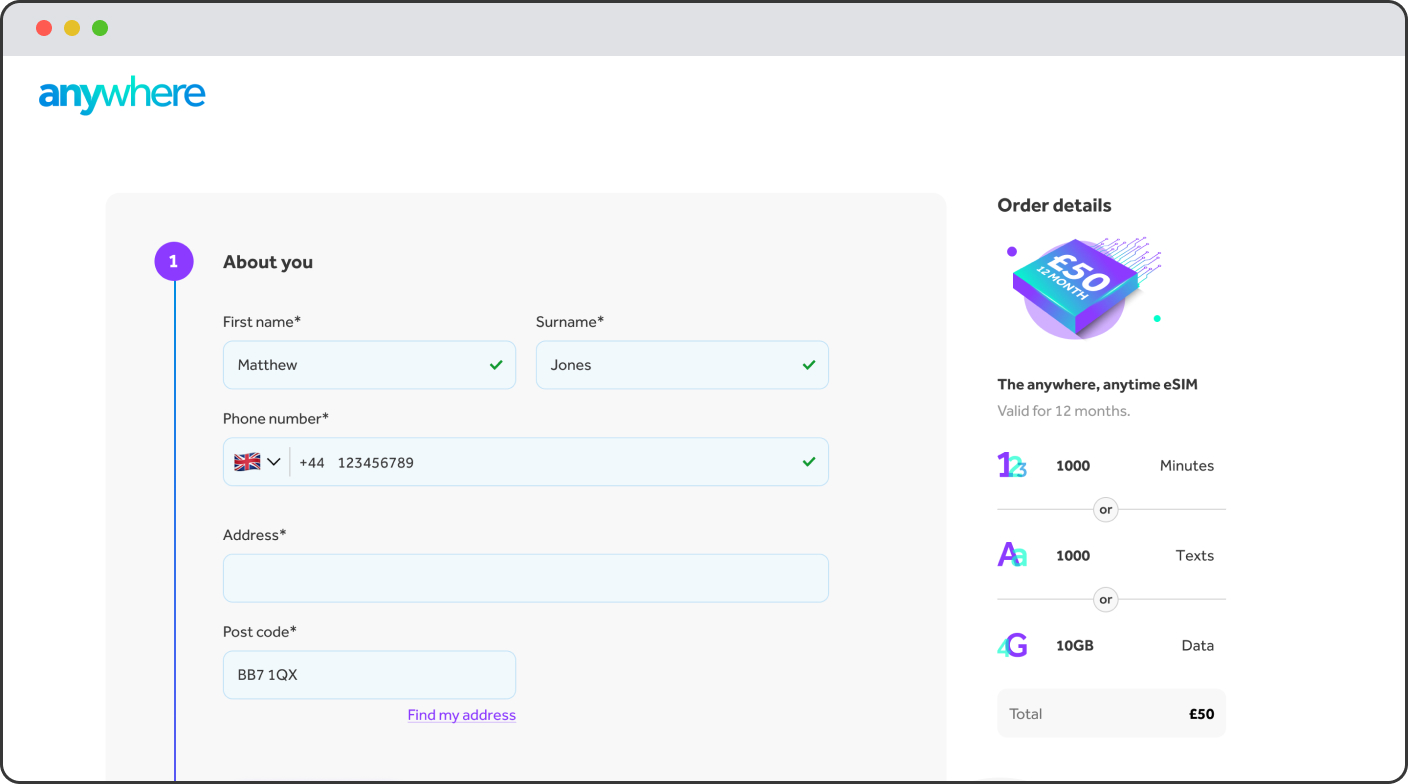Click the yellow minimize window button
Viewport: 1408px width, 784px height.
(72, 28)
